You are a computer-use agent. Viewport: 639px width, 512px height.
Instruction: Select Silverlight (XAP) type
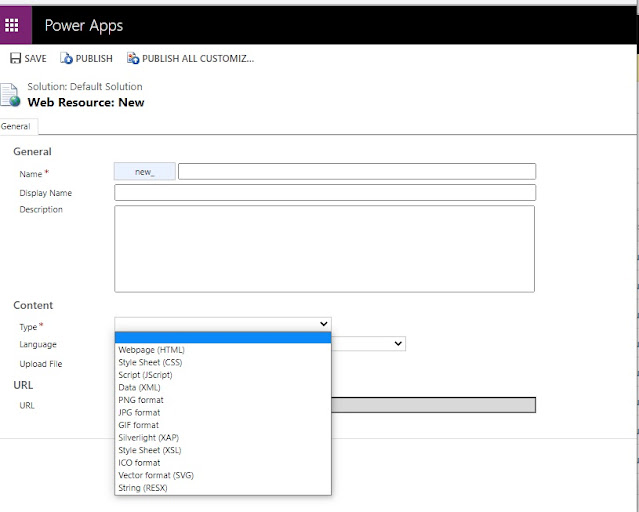[223, 438]
